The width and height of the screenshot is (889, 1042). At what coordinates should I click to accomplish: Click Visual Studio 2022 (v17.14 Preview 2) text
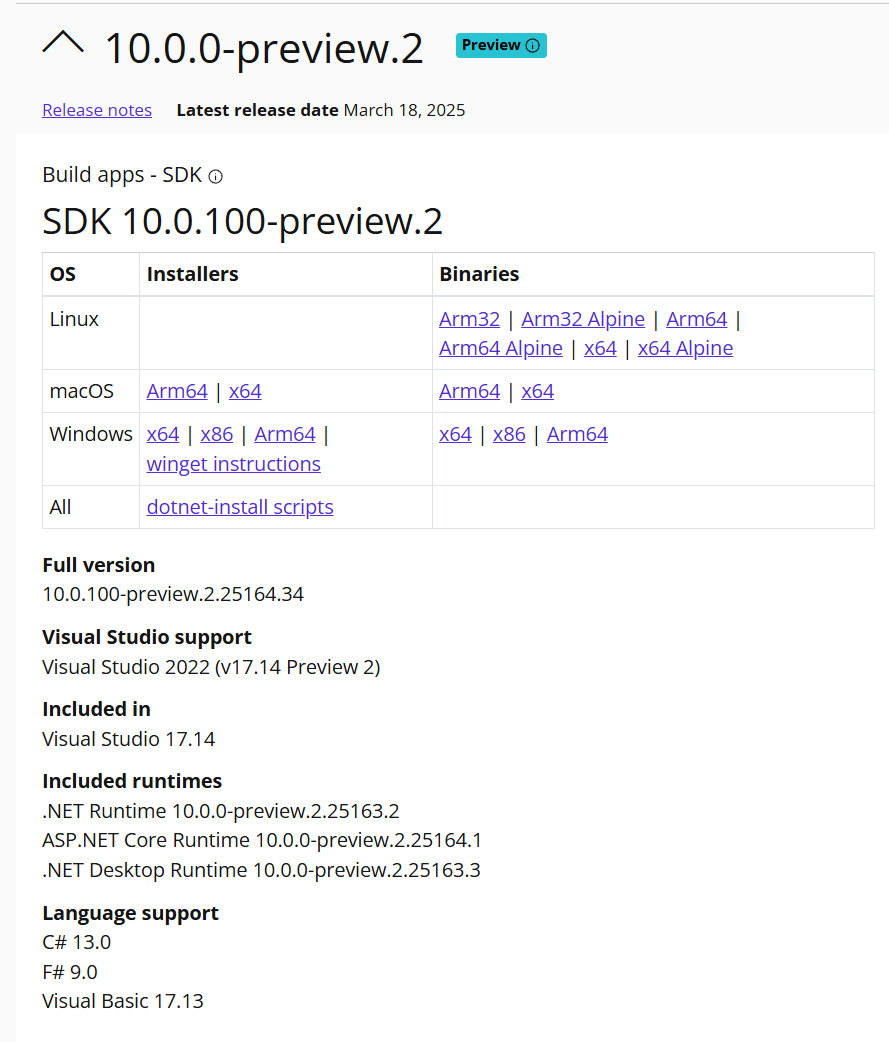[x=211, y=667]
